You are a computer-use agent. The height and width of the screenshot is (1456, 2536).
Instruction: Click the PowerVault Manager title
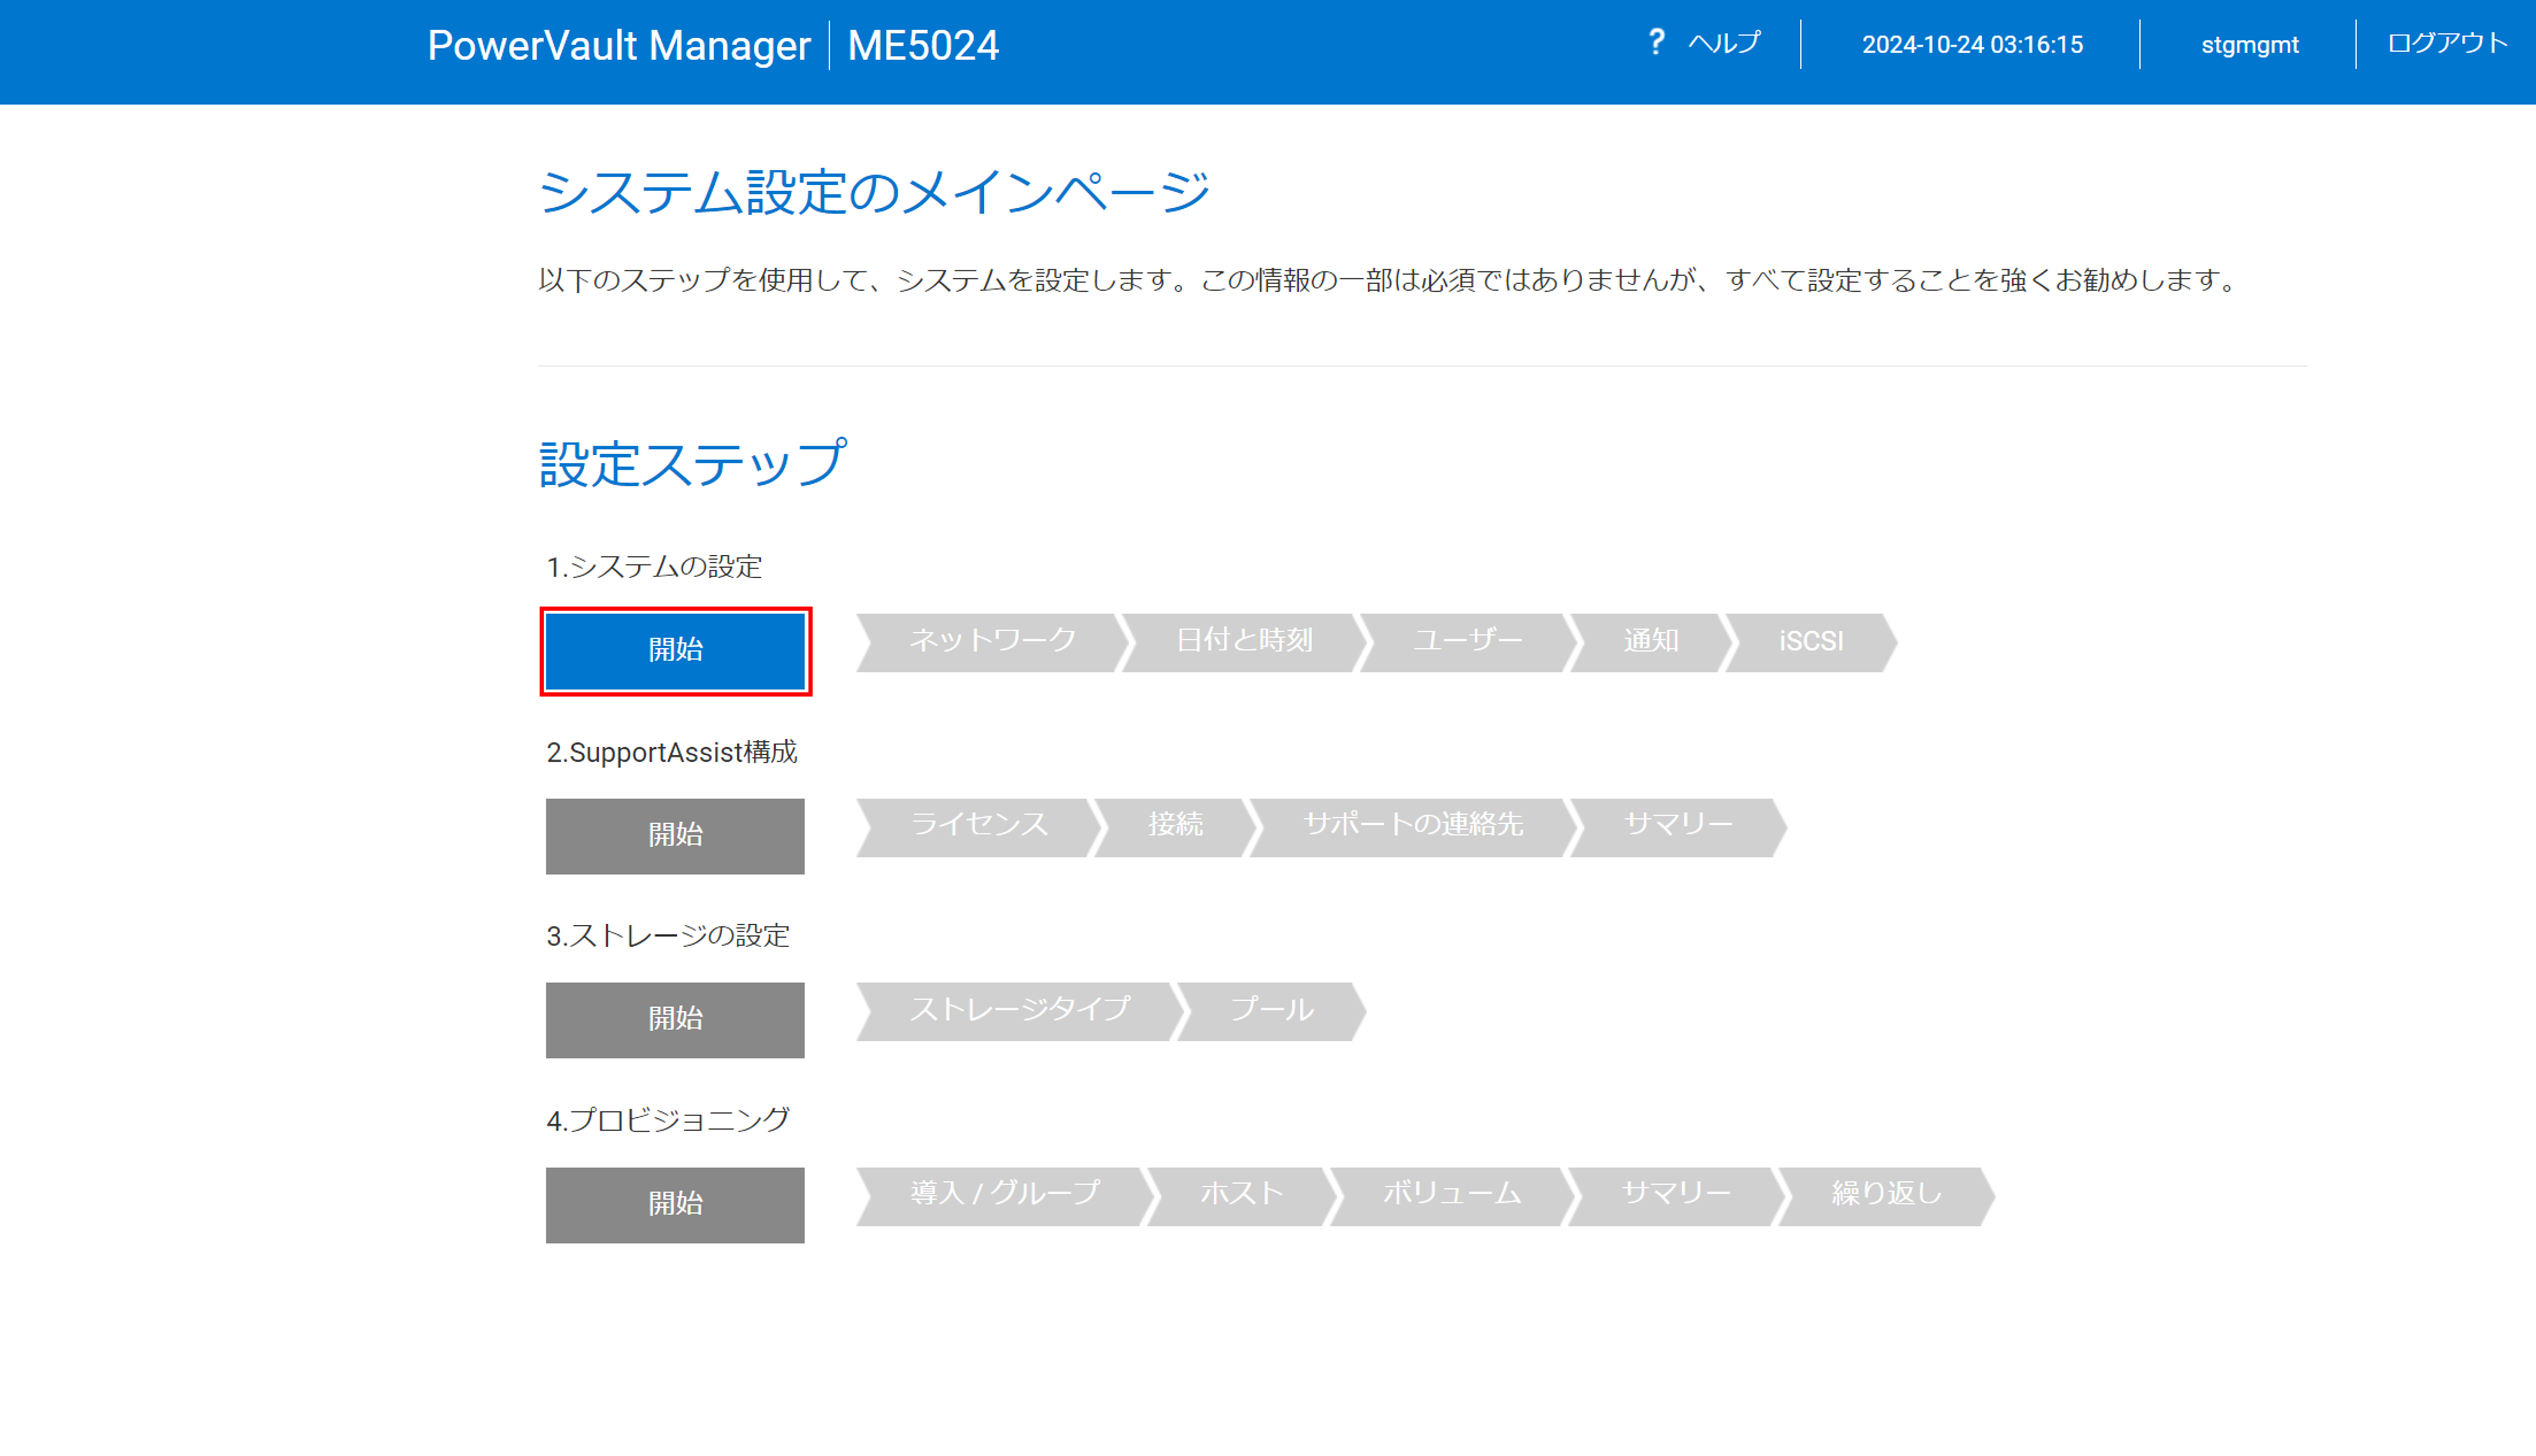click(618, 46)
